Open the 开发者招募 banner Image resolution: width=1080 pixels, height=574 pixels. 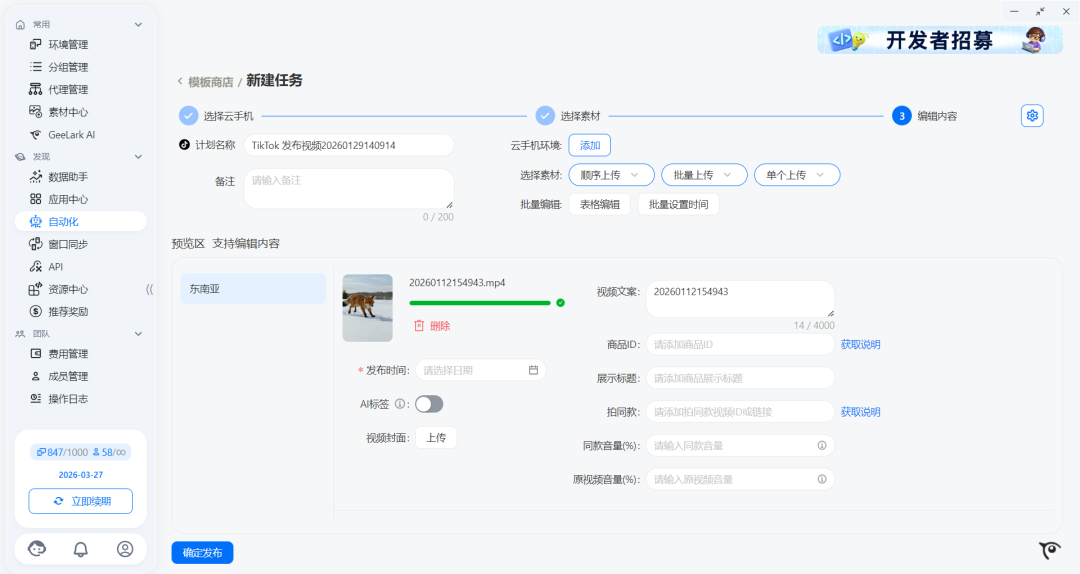point(940,40)
